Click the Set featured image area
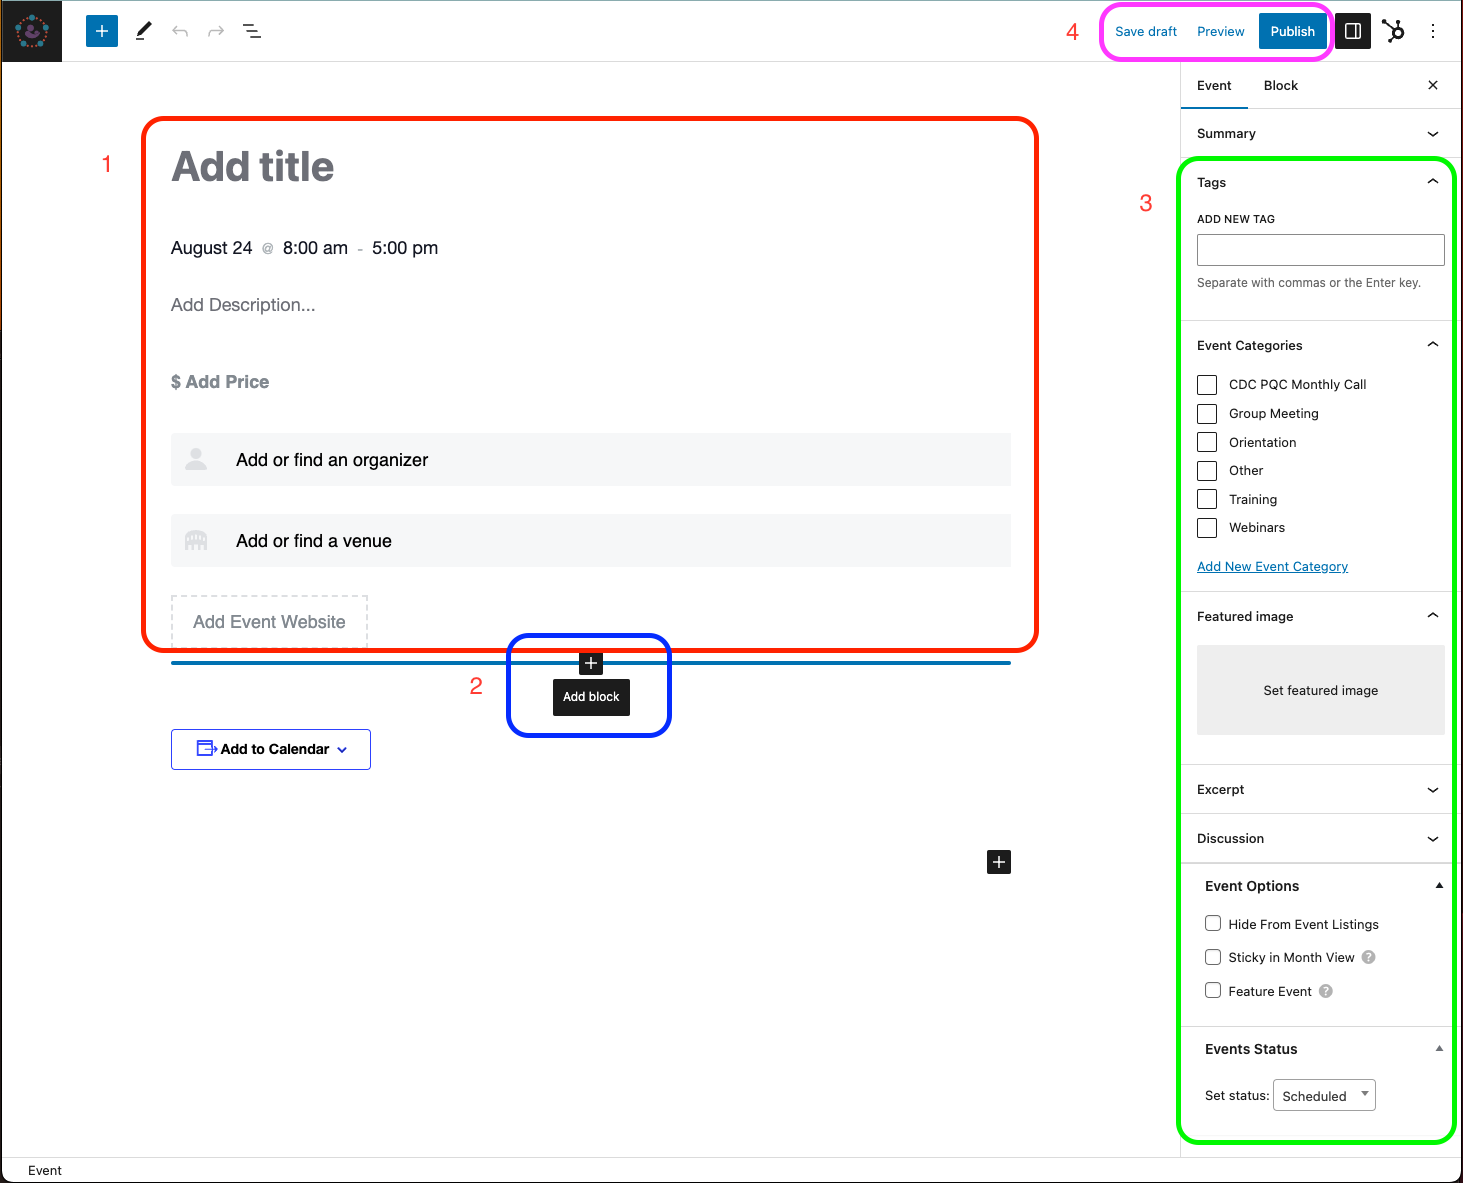 coord(1320,690)
